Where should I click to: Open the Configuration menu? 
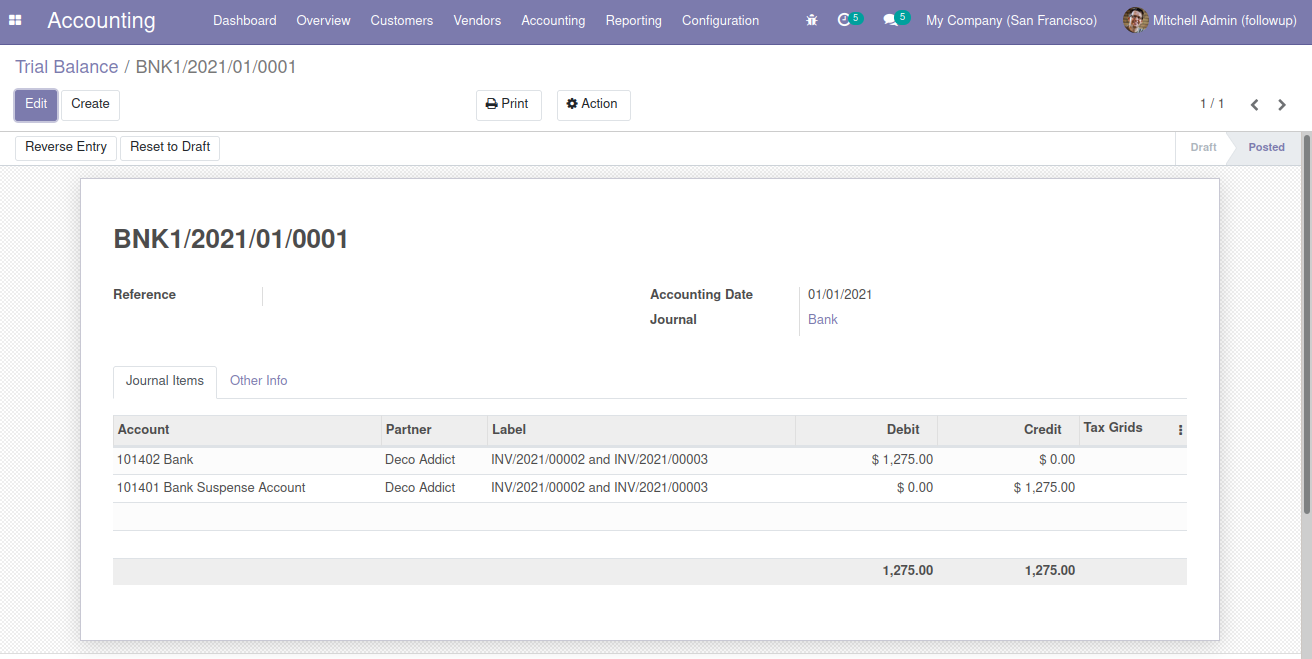click(x=720, y=20)
